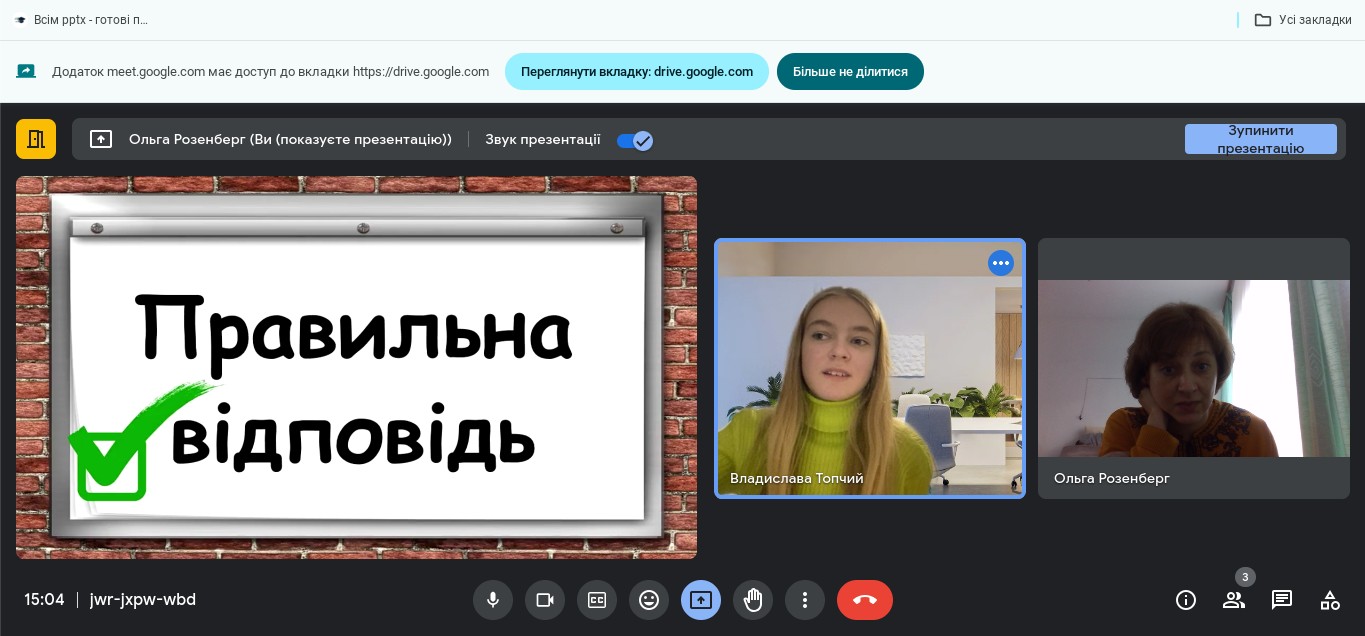Open meeting details info icon
The height and width of the screenshot is (636, 1365).
point(1186,600)
